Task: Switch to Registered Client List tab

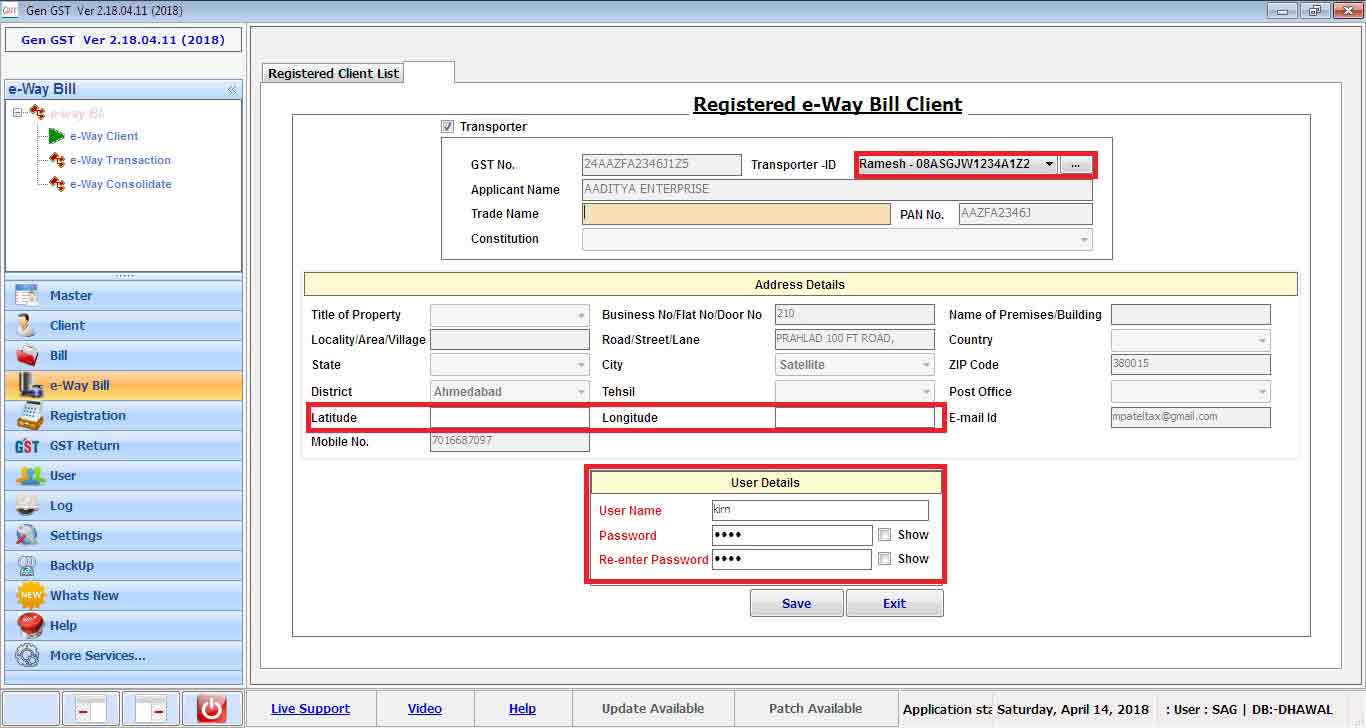Action: (x=333, y=73)
